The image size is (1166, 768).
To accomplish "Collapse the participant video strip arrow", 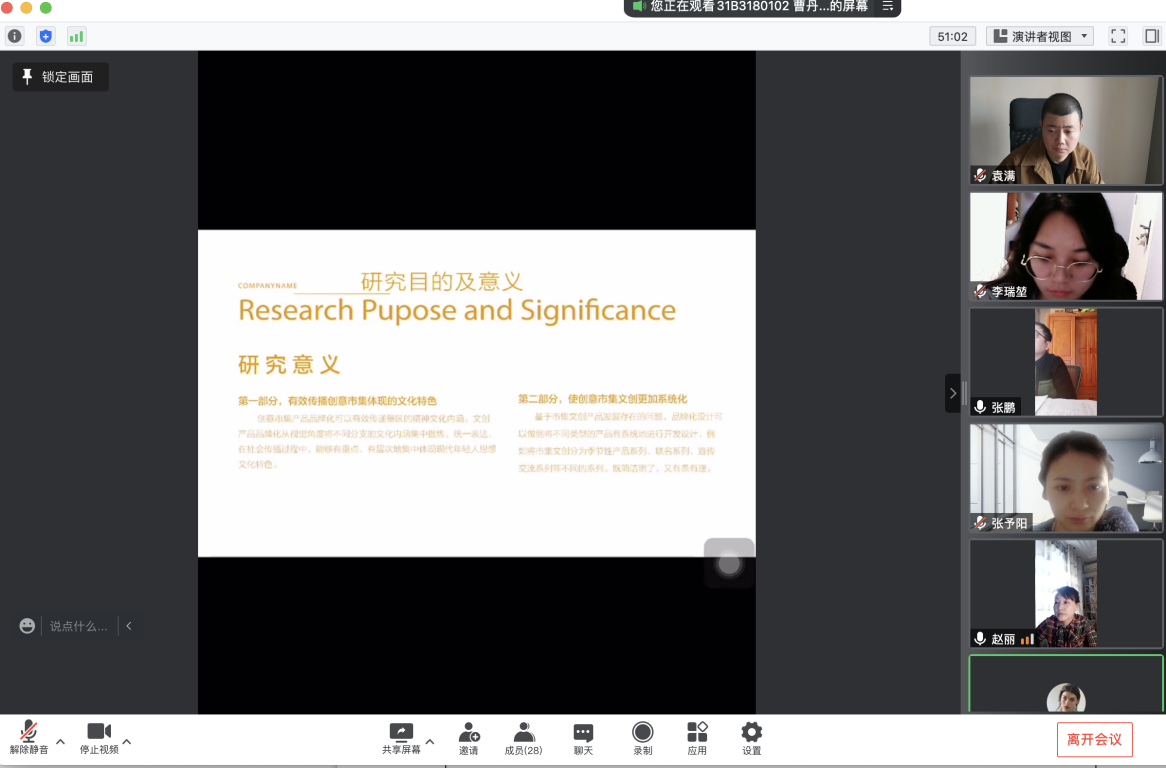I will (952, 393).
